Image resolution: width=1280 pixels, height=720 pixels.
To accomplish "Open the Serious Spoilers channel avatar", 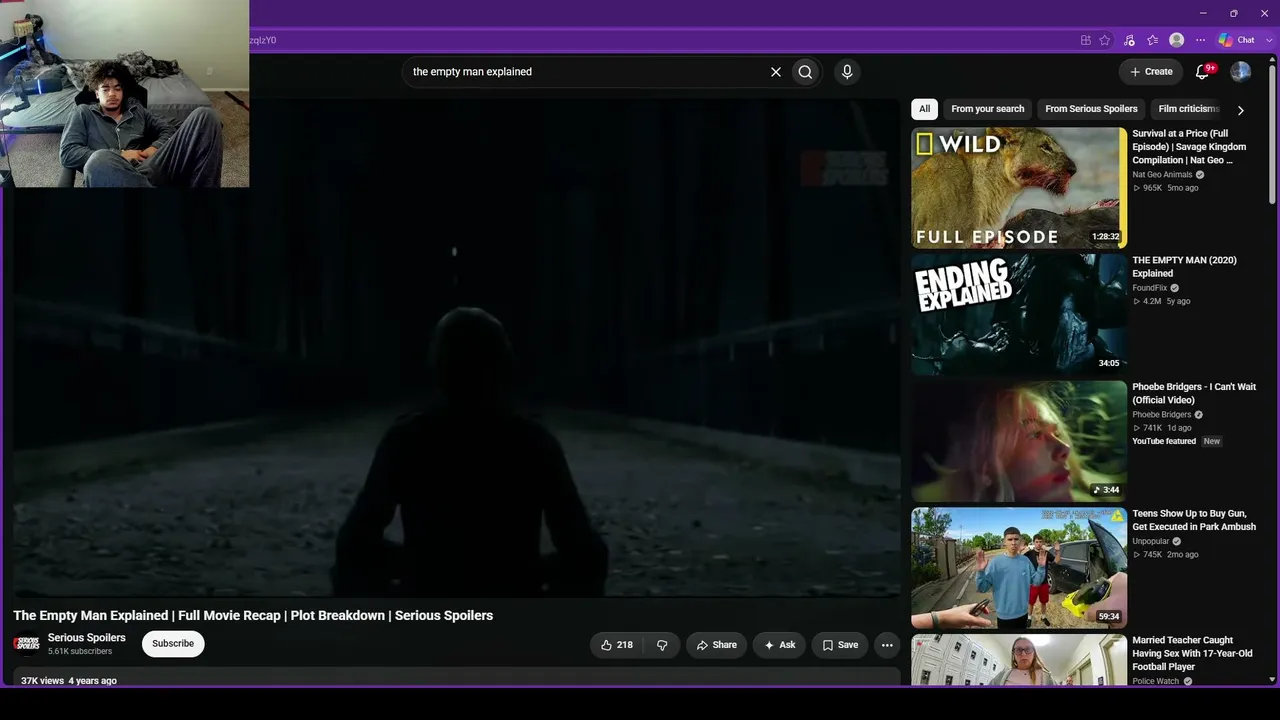I will click(26, 644).
